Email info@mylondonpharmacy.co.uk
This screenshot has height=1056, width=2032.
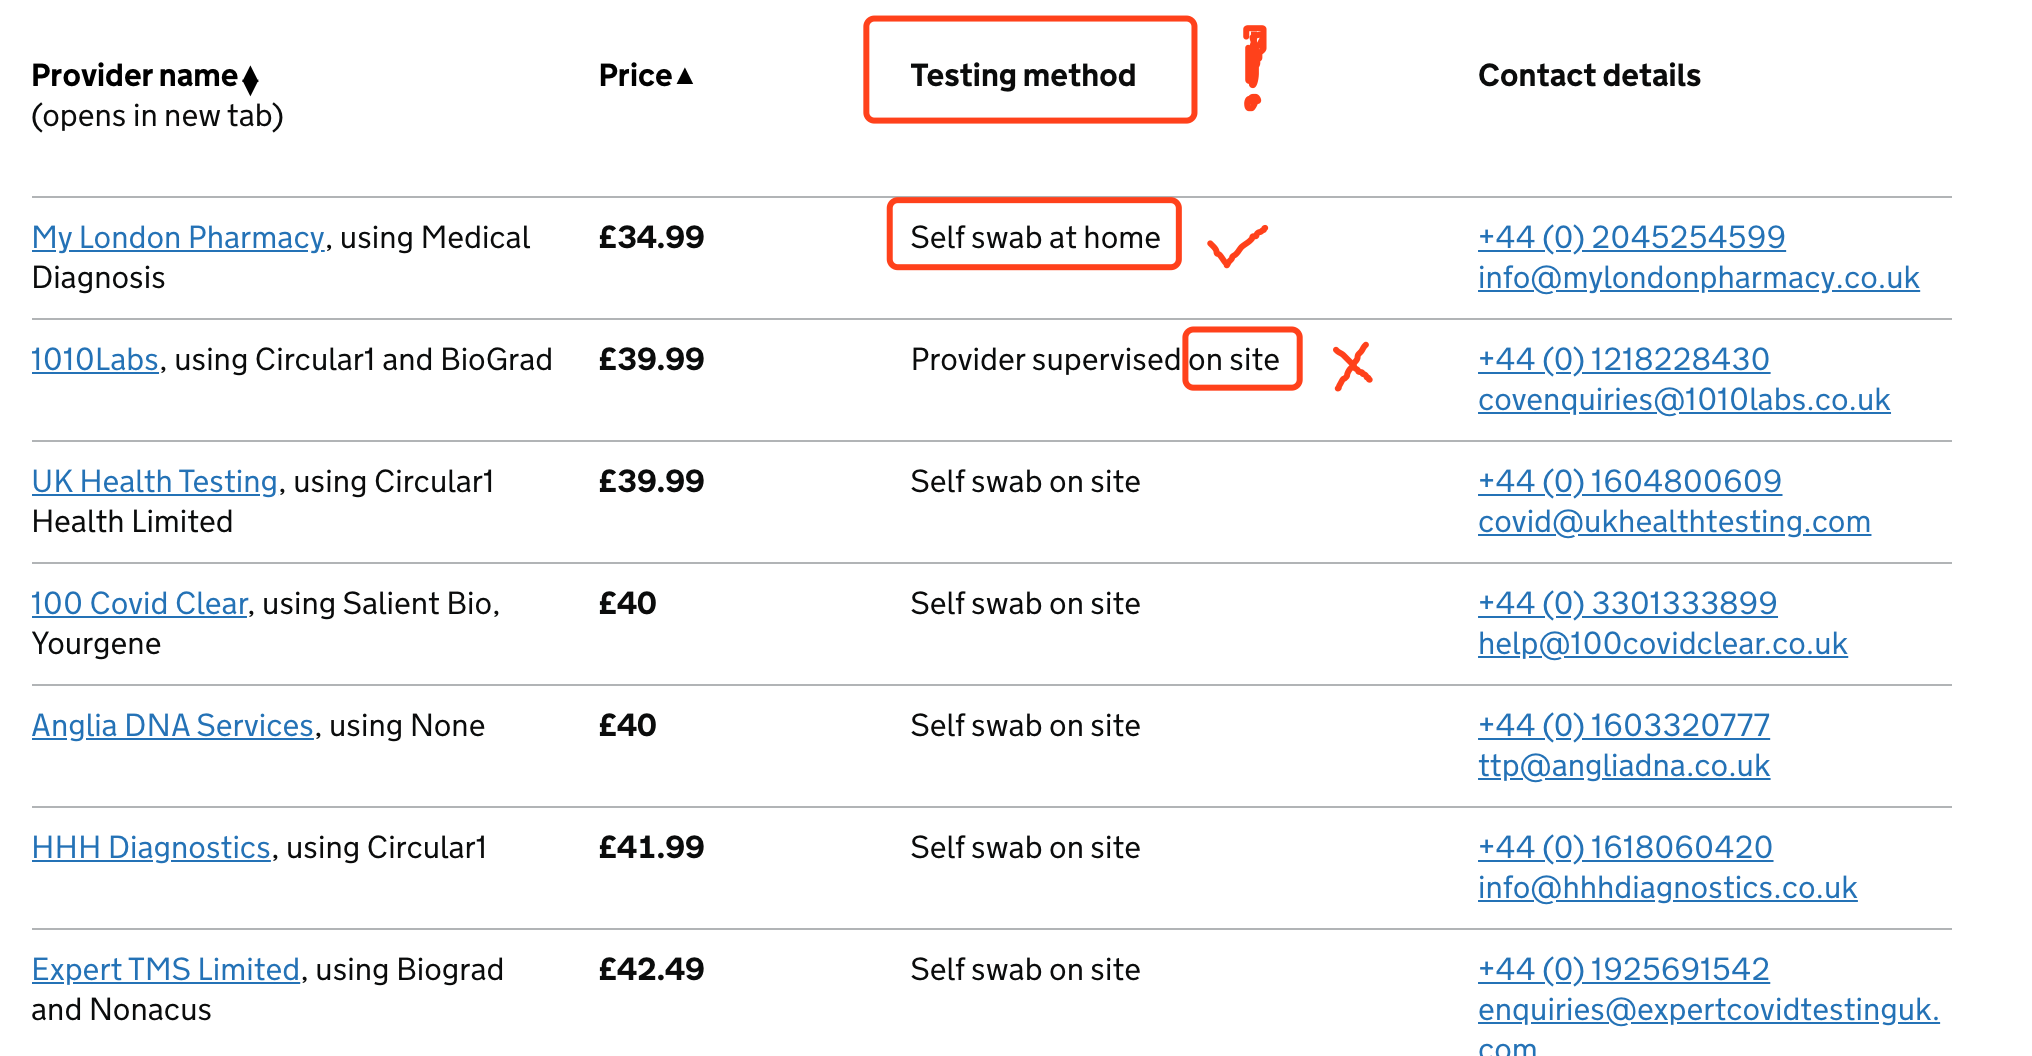click(x=1698, y=278)
